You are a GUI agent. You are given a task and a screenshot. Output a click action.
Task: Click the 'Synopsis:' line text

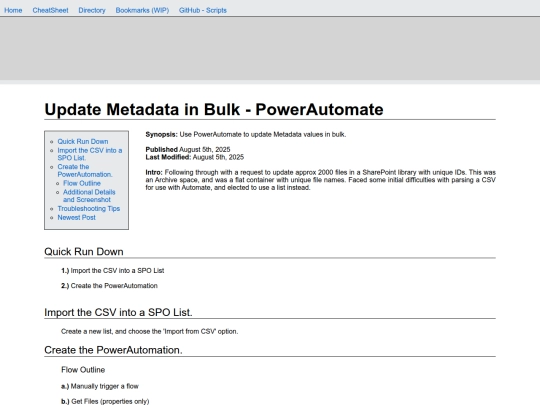246,134
